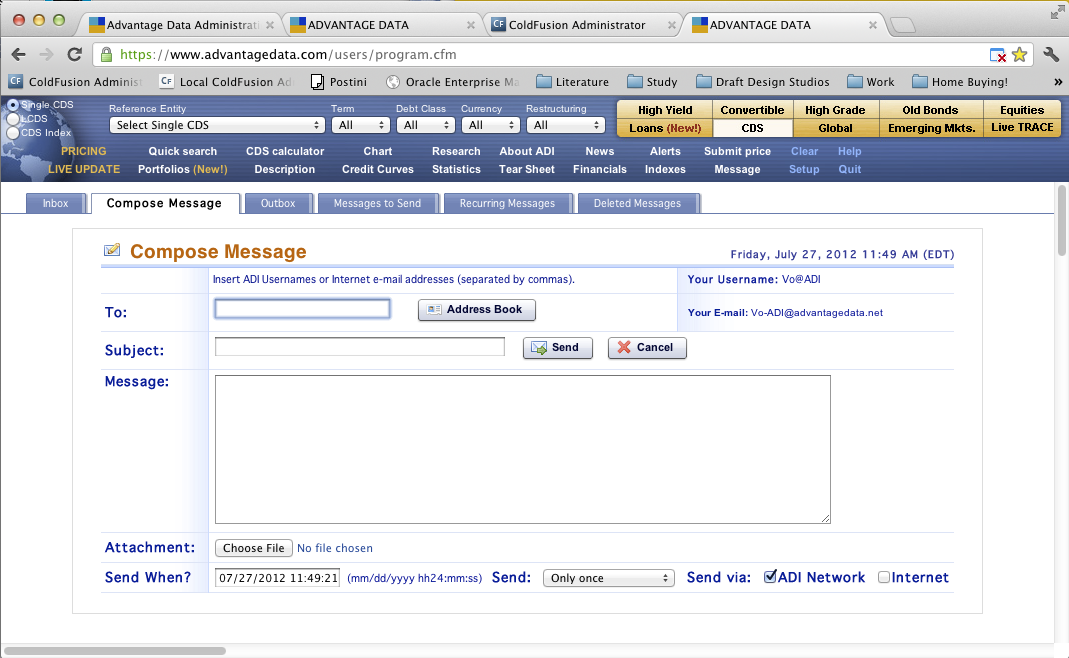
Task: Open the ColdFusion Administrator bookmark
Action: pos(75,82)
